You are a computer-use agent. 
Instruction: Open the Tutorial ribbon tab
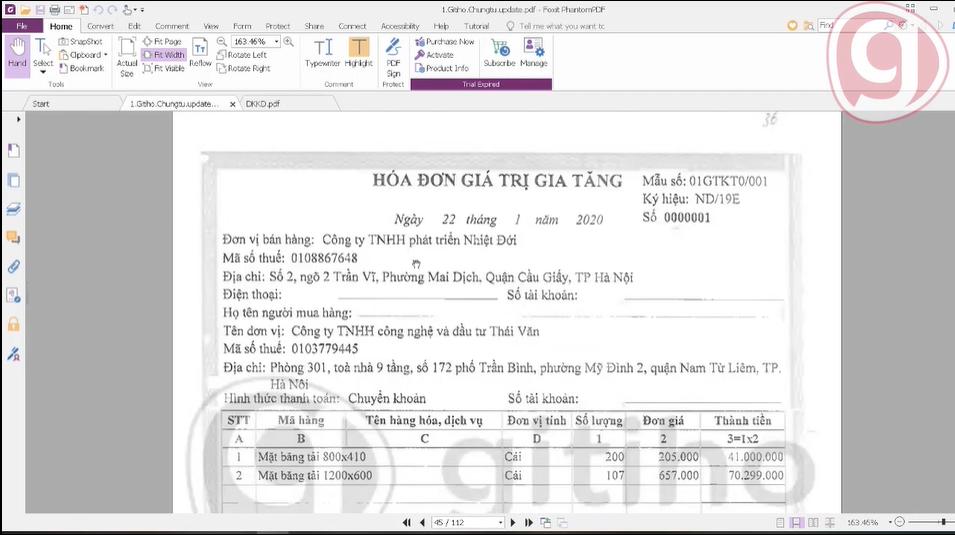pyautogui.click(x=476, y=26)
